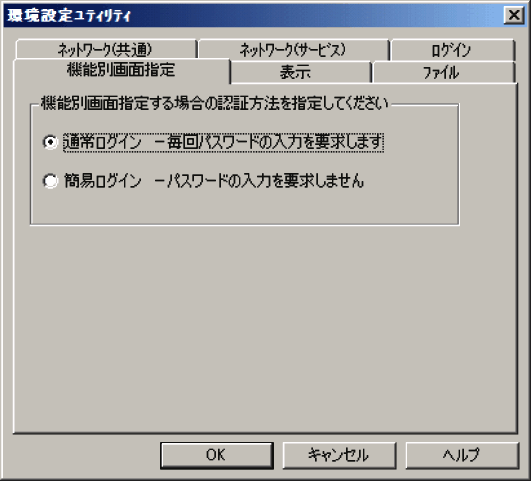Click the 簡易ログイン option name text
531x481 pixels.
tap(103, 181)
